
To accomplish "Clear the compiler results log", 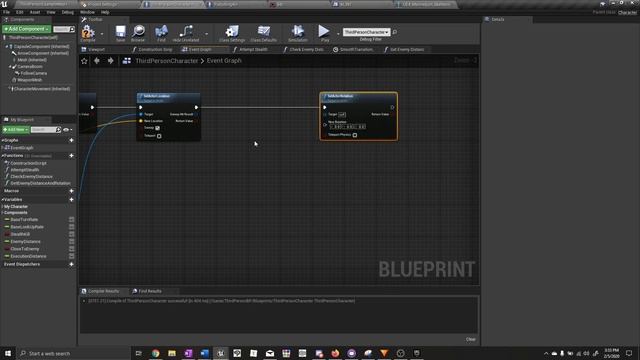I will pos(471,339).
